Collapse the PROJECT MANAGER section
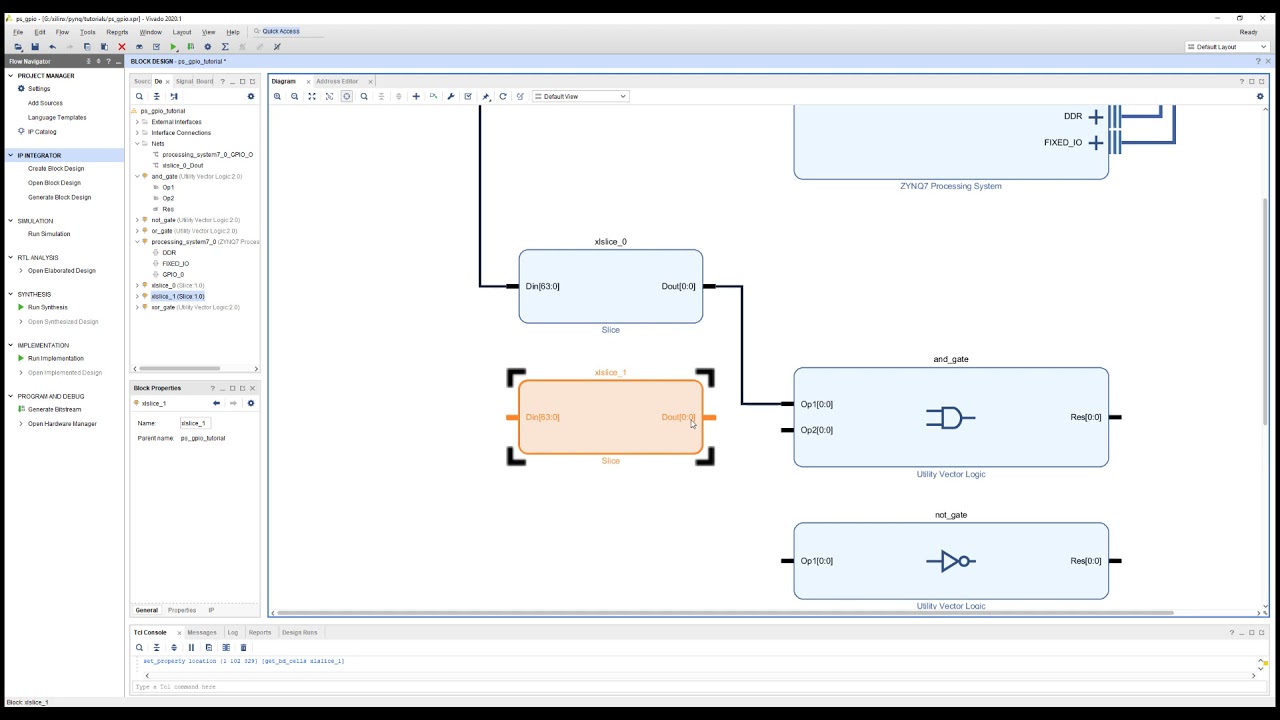 point(11,76)
